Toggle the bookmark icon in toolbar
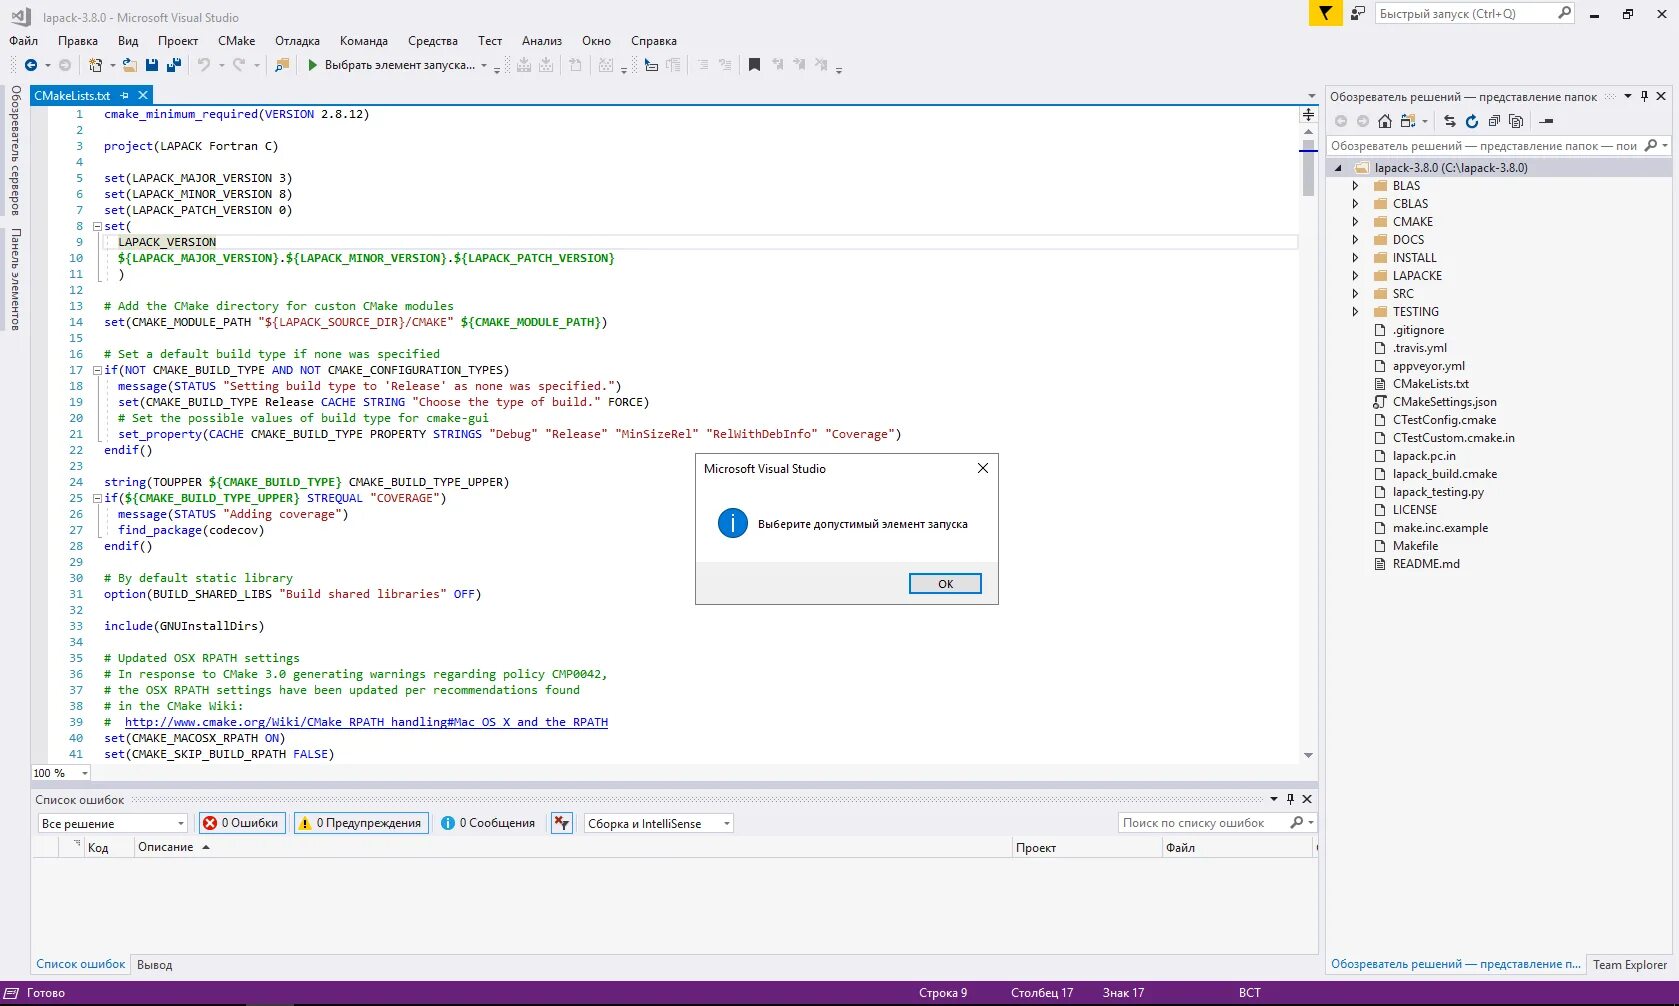 pos(754,65)
